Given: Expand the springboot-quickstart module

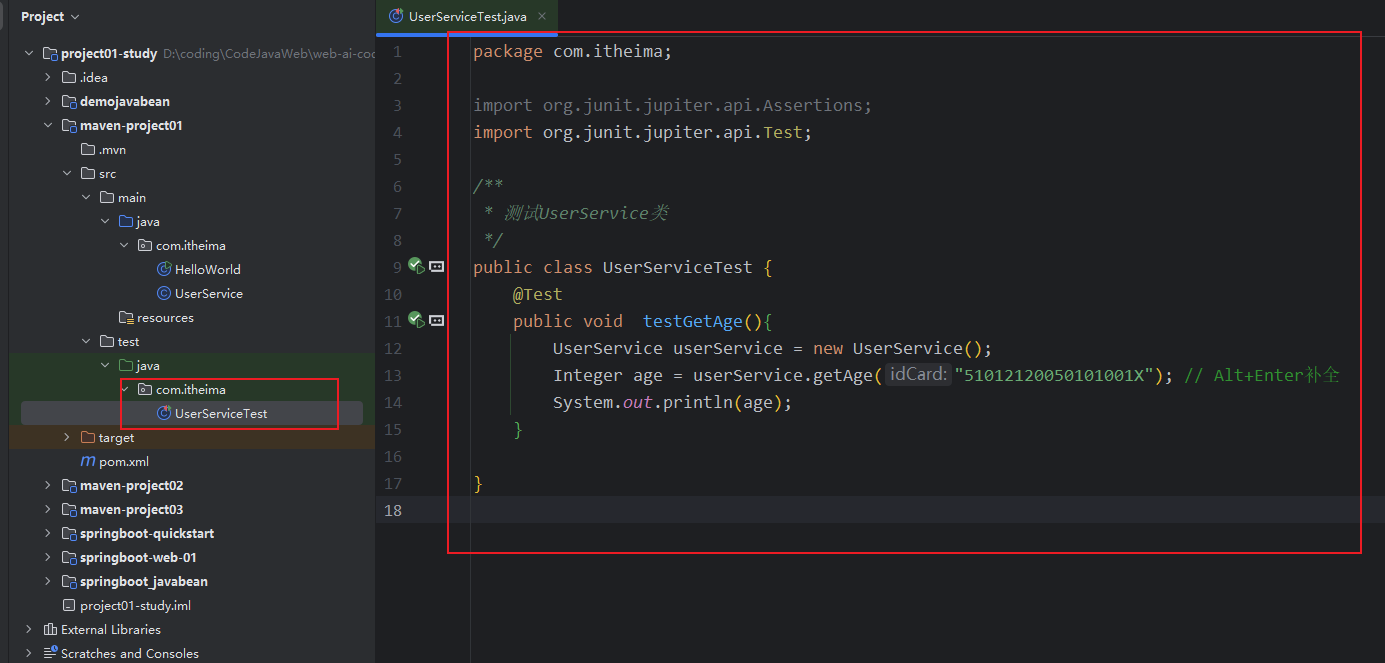Looking at the screenshot, I should point(48,533).
